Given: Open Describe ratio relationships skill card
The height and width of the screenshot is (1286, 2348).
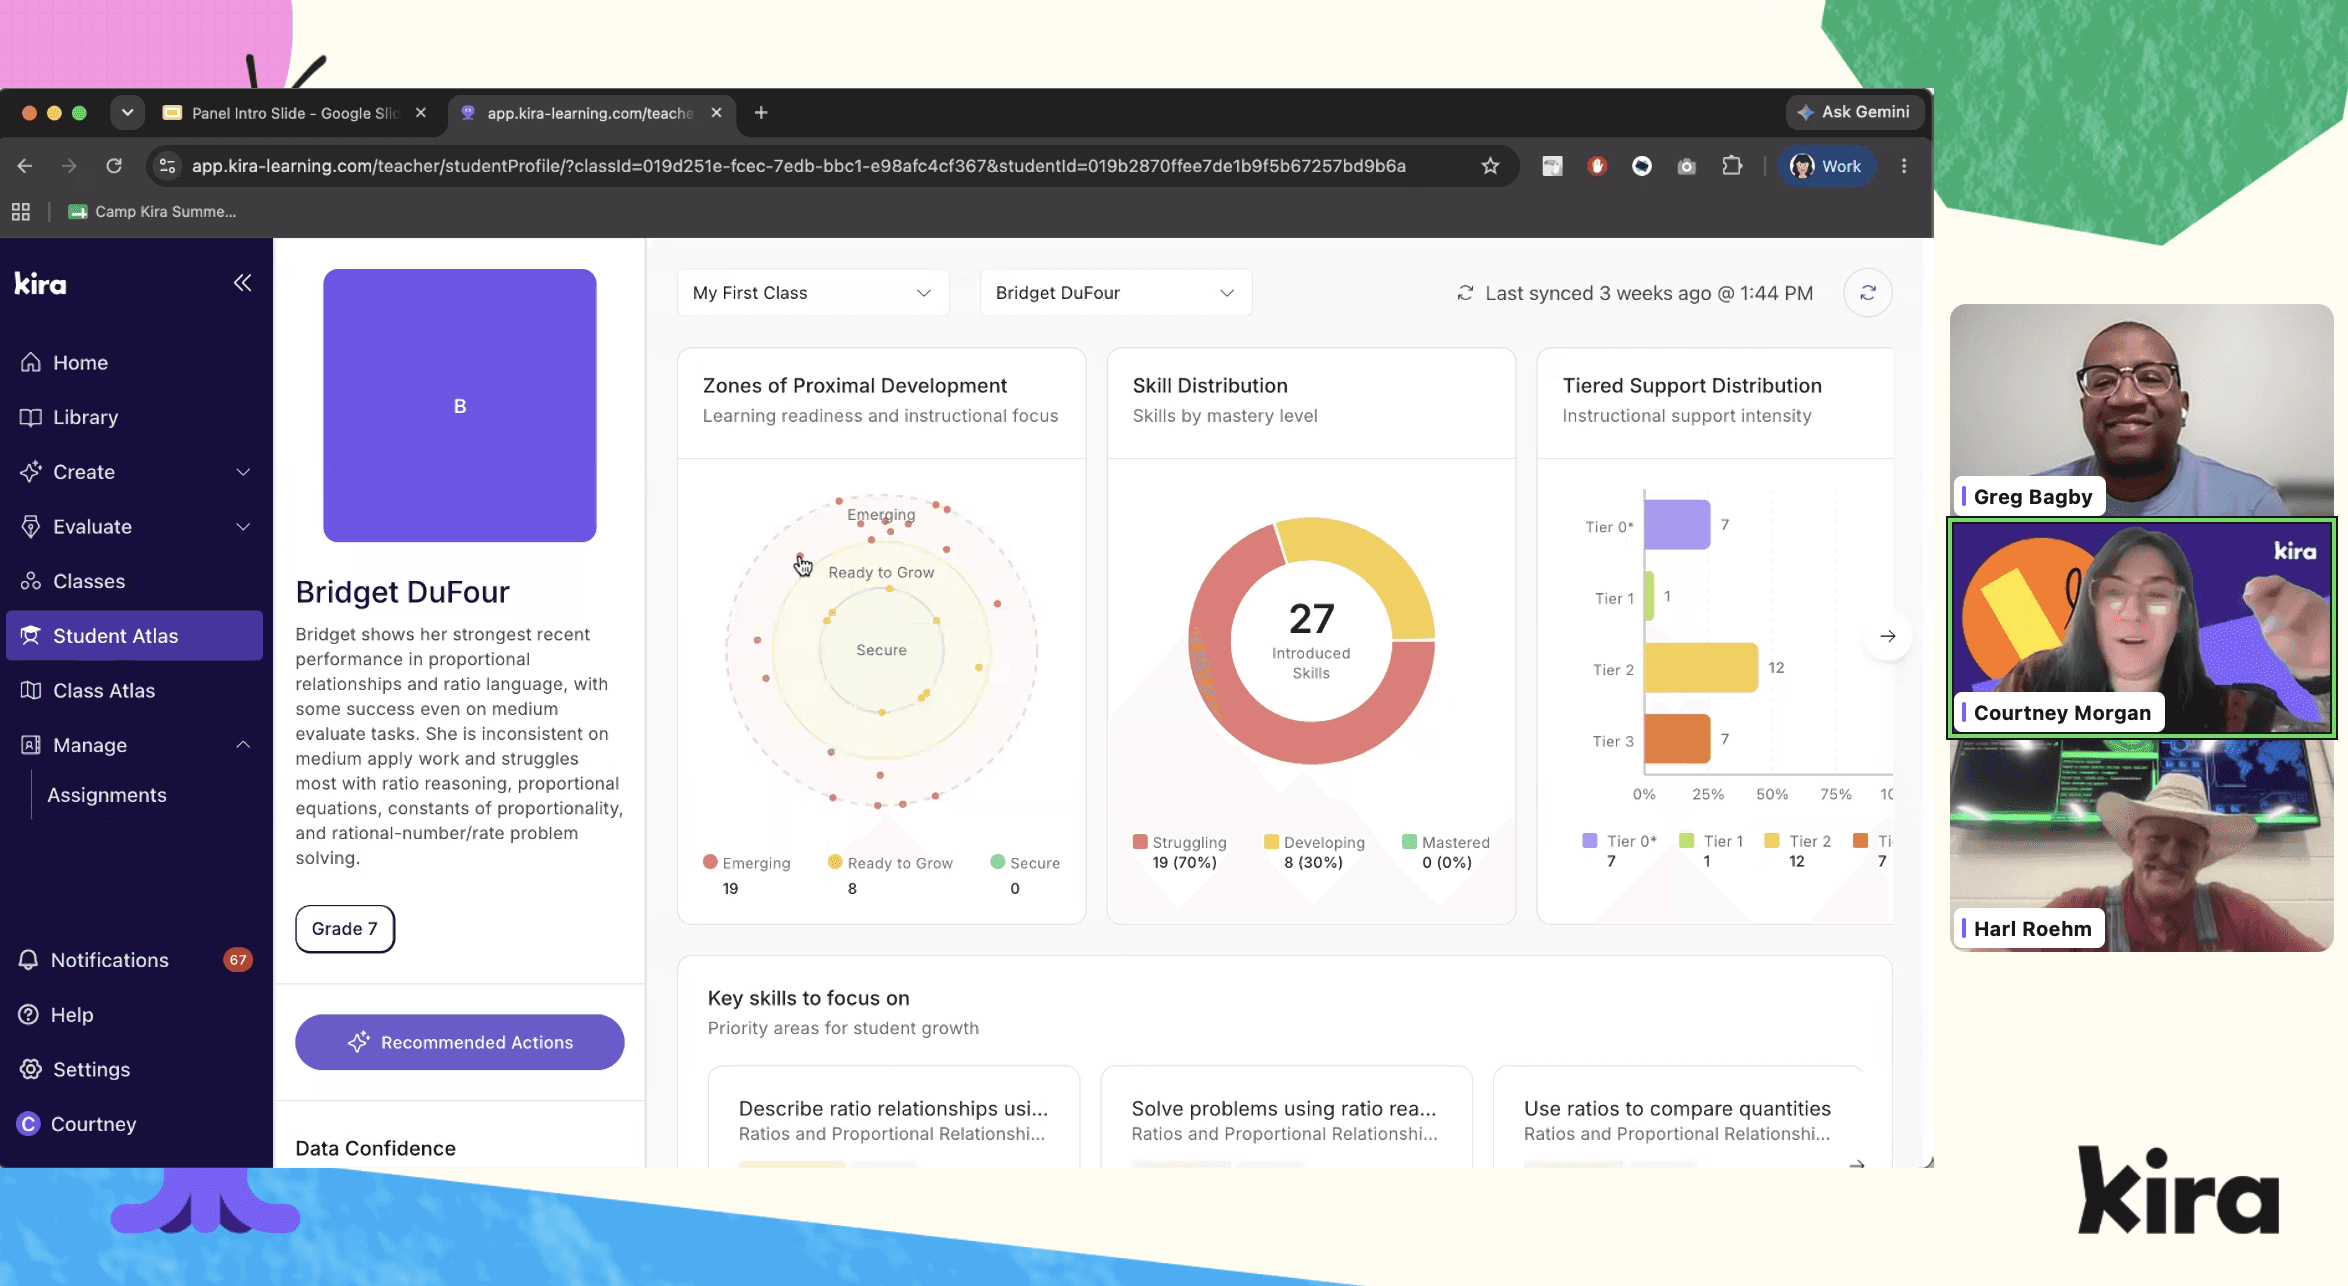Looking at the screenshot, I should pyautogui.click(x=894, y=1119).
